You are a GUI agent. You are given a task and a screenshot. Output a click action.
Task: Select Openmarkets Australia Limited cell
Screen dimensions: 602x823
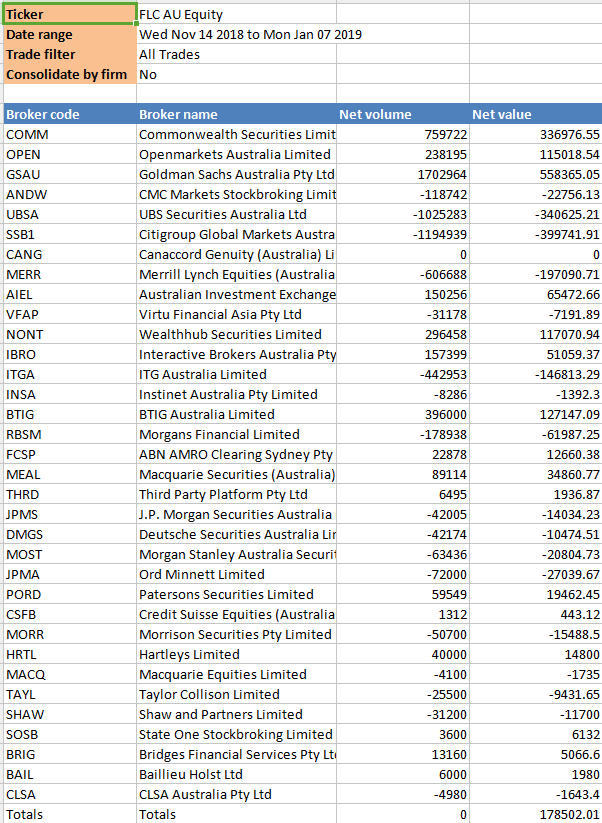236,154
